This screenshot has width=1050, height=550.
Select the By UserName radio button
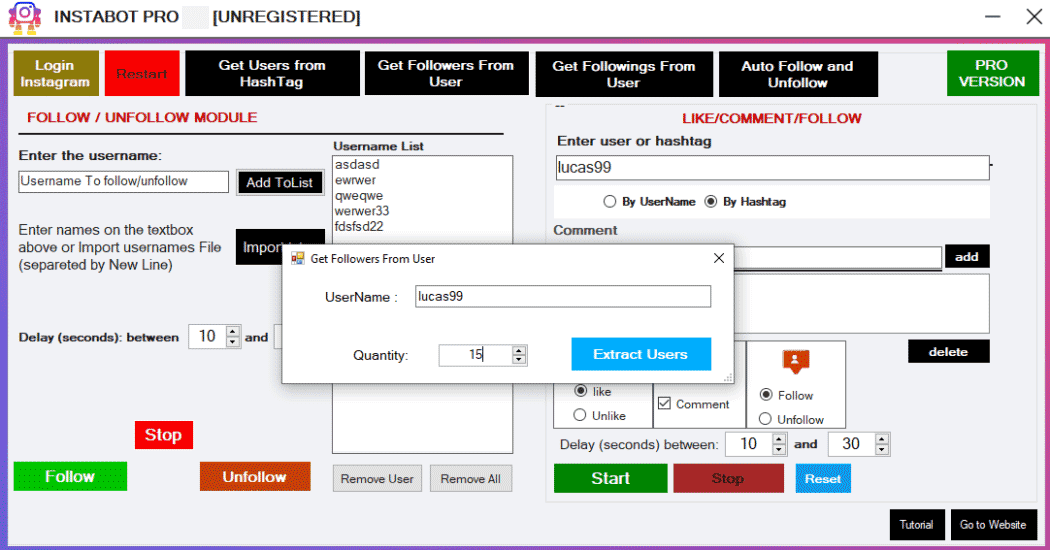[x=610, y=202]
